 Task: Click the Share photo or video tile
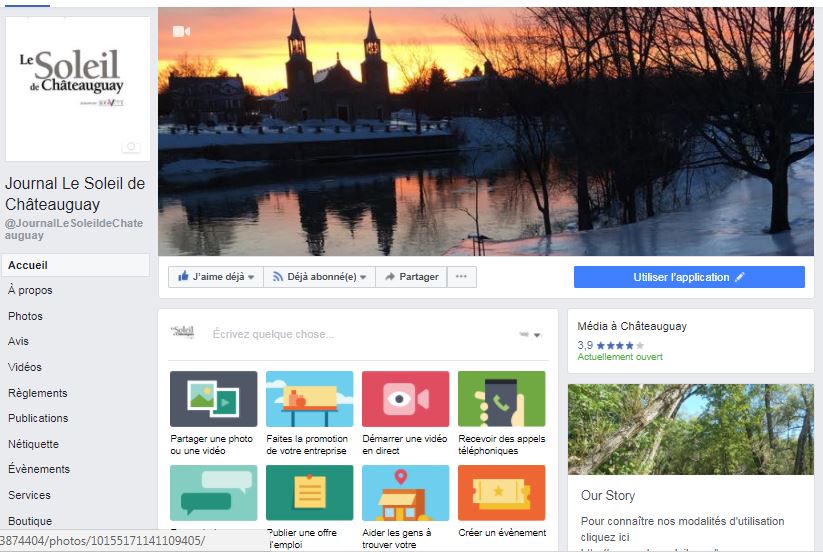pyautogui.click(x=214, y=399)
